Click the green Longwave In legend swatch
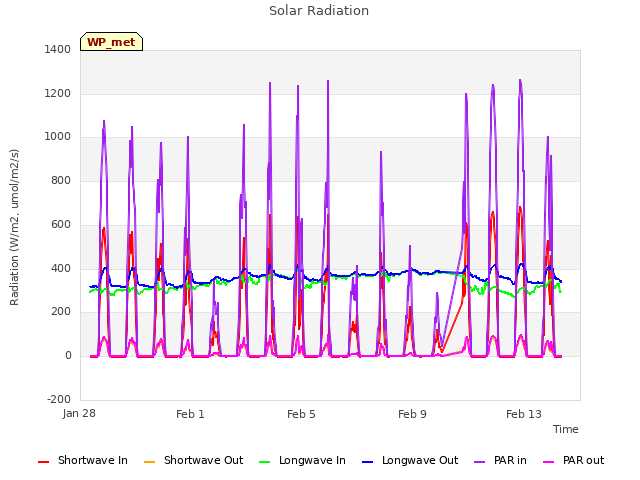Viewport: 640px width, 480px height. click(x=264, y=462)
